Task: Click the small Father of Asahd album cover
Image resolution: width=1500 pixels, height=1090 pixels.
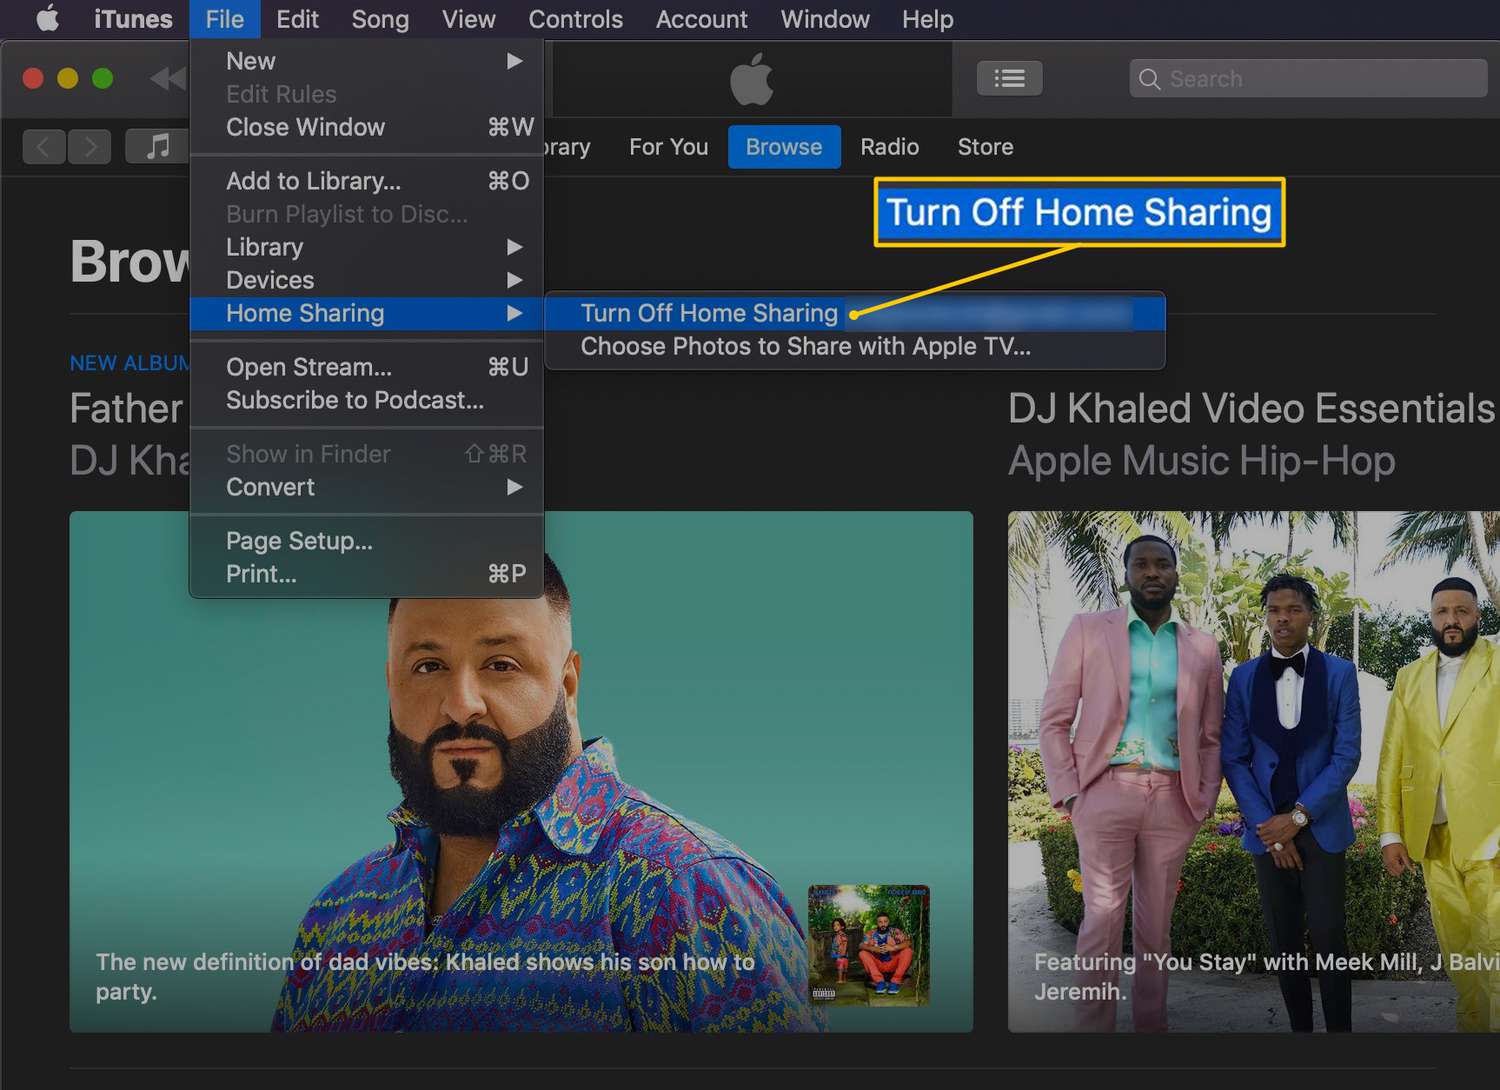Action: [868, 945]
